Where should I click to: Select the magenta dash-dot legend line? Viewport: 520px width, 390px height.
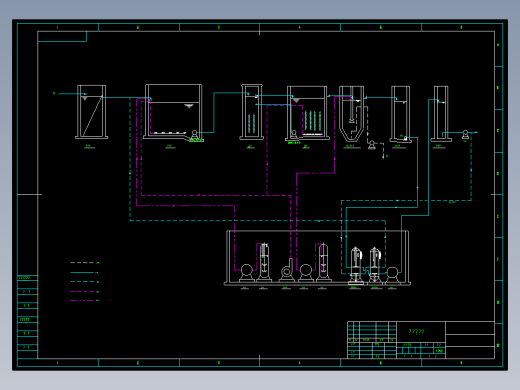(82, 301)
